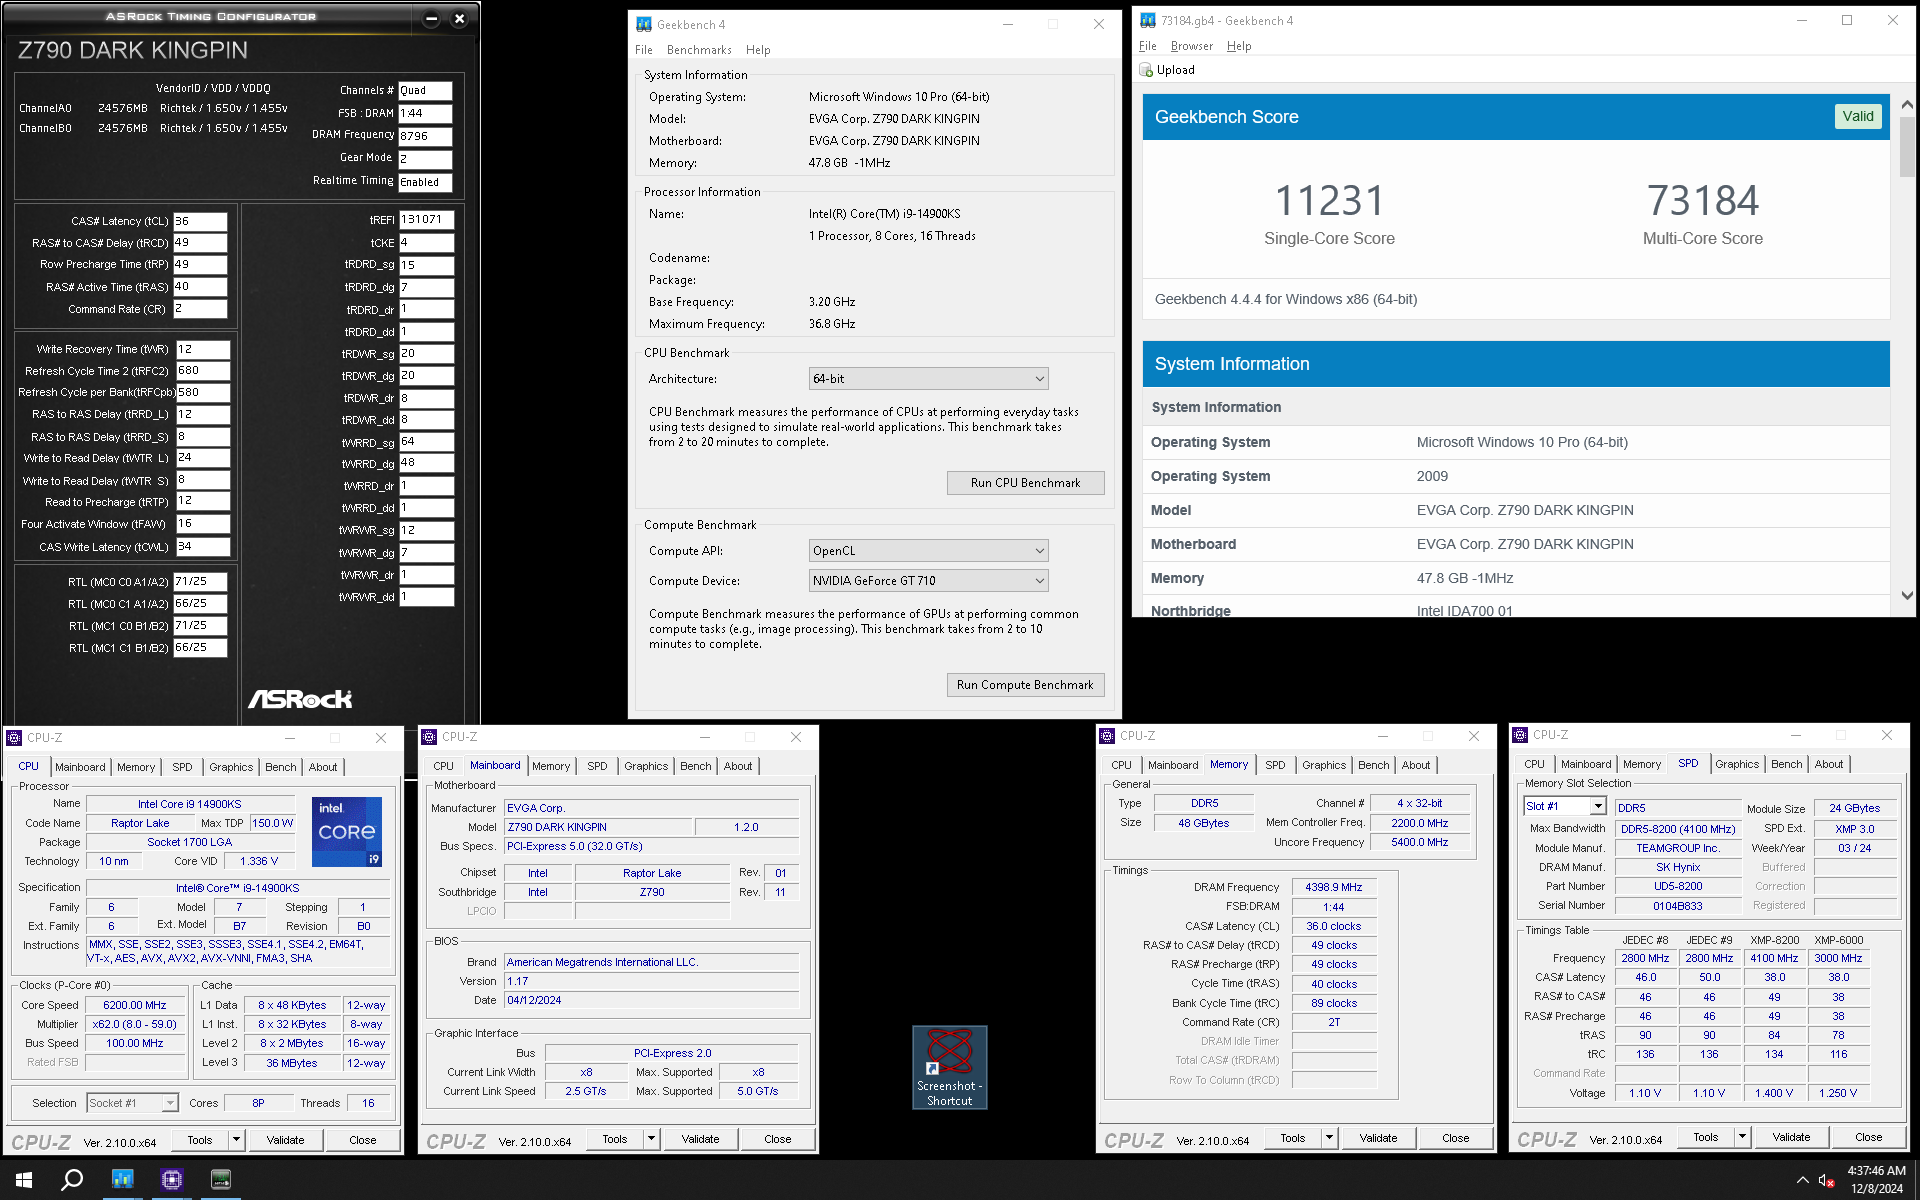The height and width of the screenshot is (1200, 1920).
Task: Expand Tools dropdown arrow in Memory window
Action: tap(1329, 1138)
